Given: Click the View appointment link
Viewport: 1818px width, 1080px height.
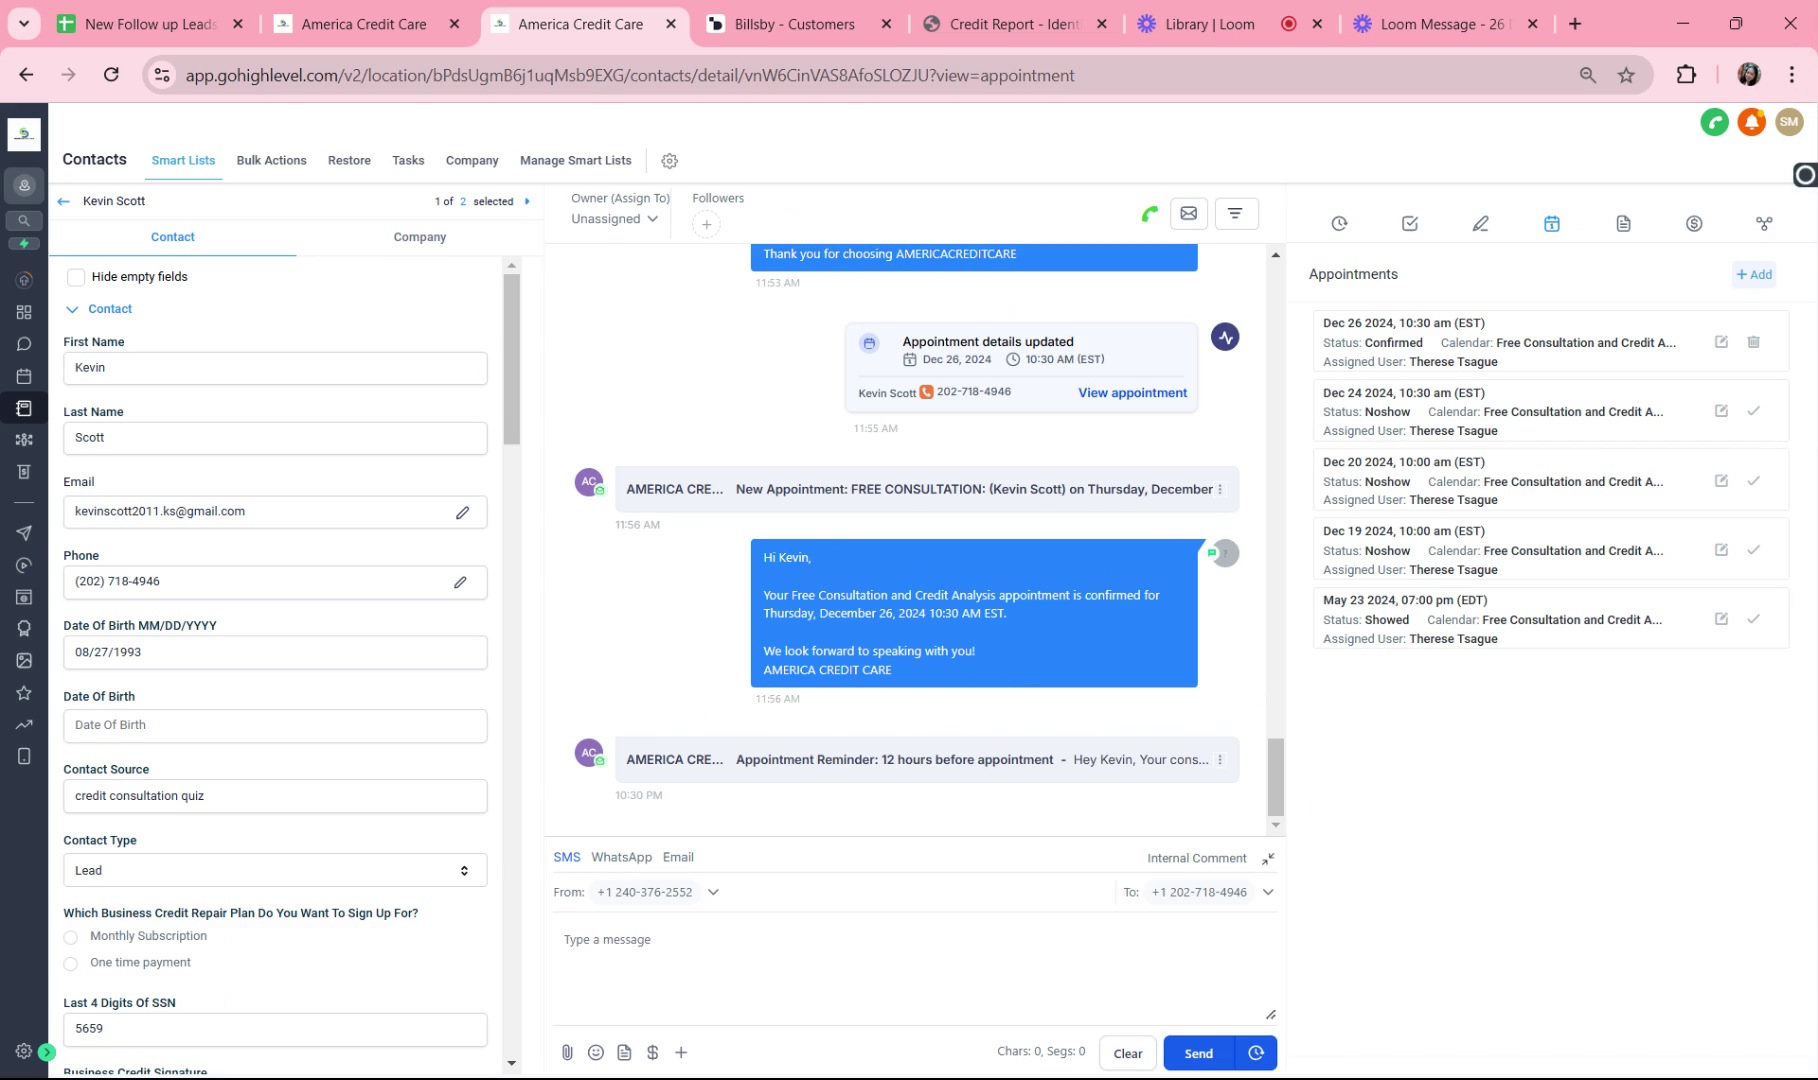Looking at the screenshot, I should click(1132, 393).
